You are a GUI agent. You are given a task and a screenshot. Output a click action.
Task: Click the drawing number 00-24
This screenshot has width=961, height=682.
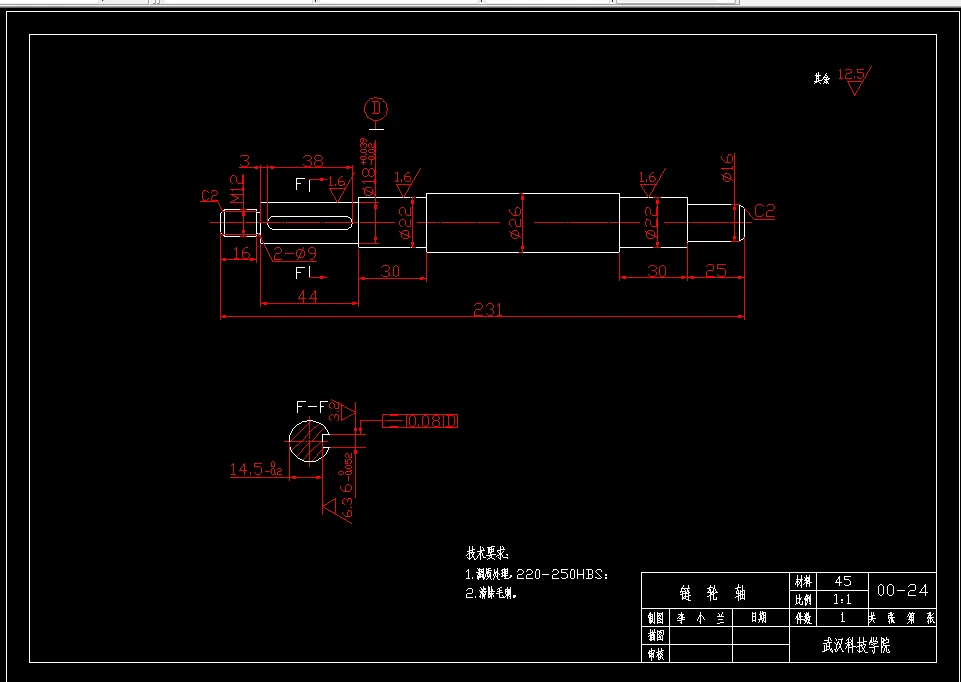(902, 591)
